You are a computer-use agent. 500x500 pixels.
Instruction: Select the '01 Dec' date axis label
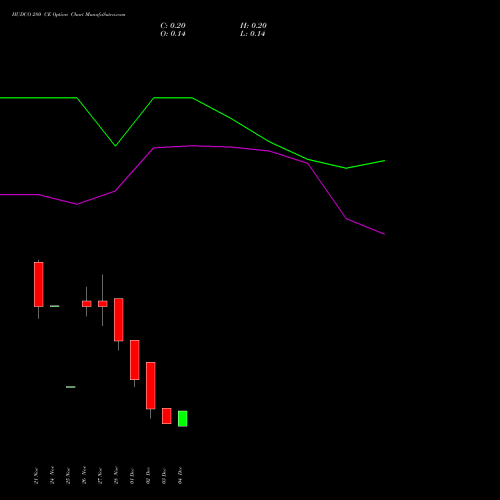coord(132,476)
